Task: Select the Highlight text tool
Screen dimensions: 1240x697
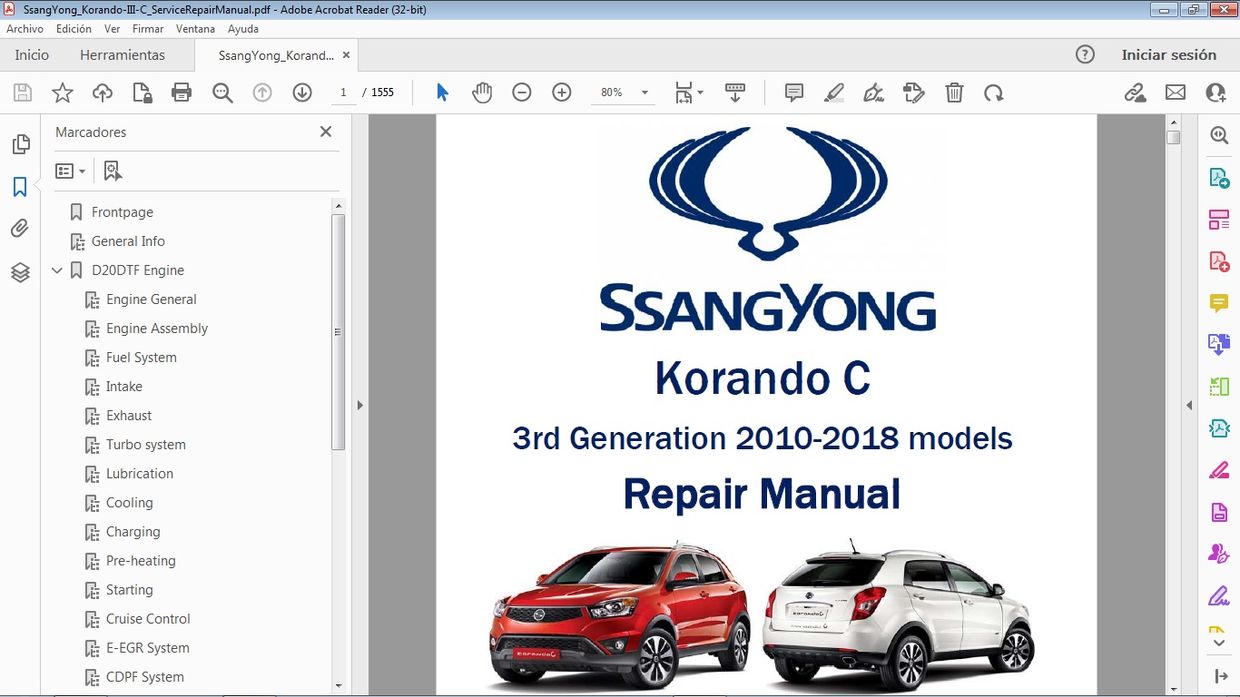Action: pos(833,92)
